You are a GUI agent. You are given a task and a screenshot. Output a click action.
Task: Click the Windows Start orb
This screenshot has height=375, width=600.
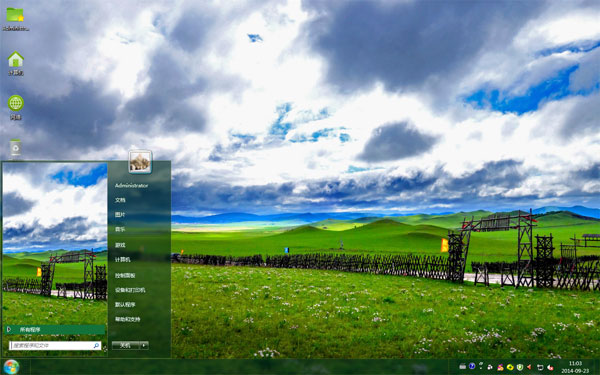pyautogui.click(x=11, y=367)
